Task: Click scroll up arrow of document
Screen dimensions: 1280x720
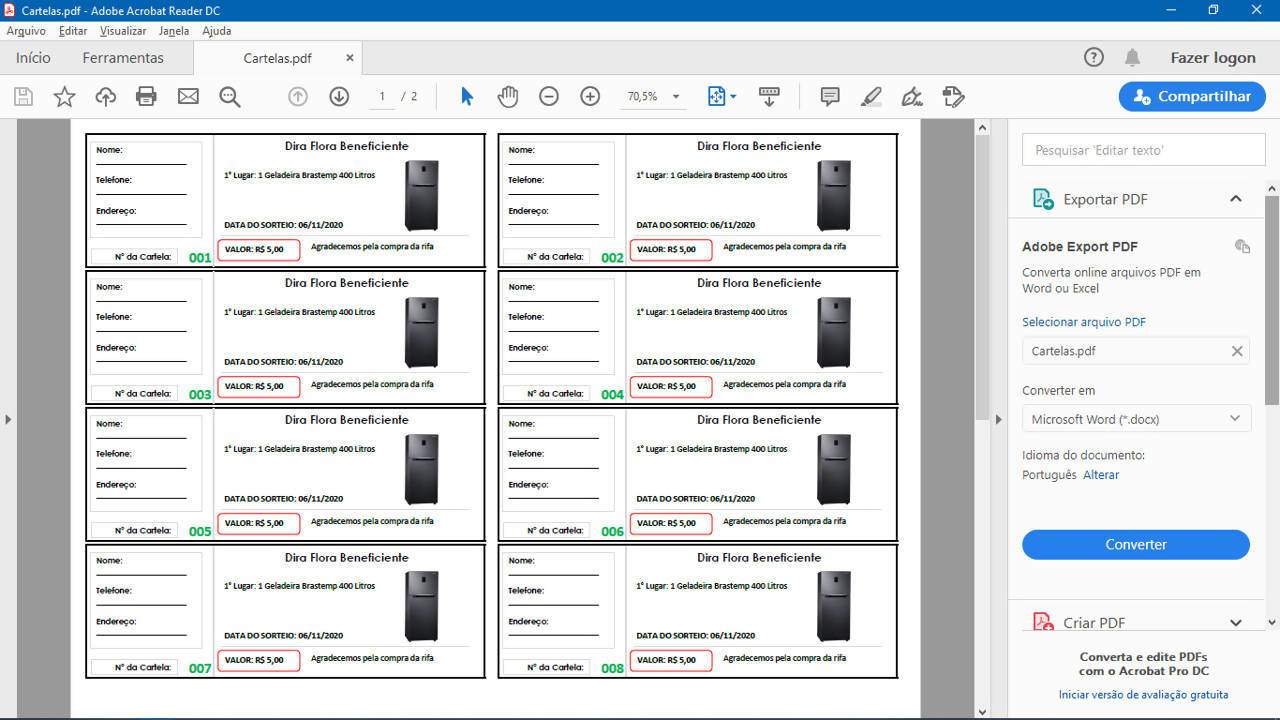Action: [x=982, y=128]
